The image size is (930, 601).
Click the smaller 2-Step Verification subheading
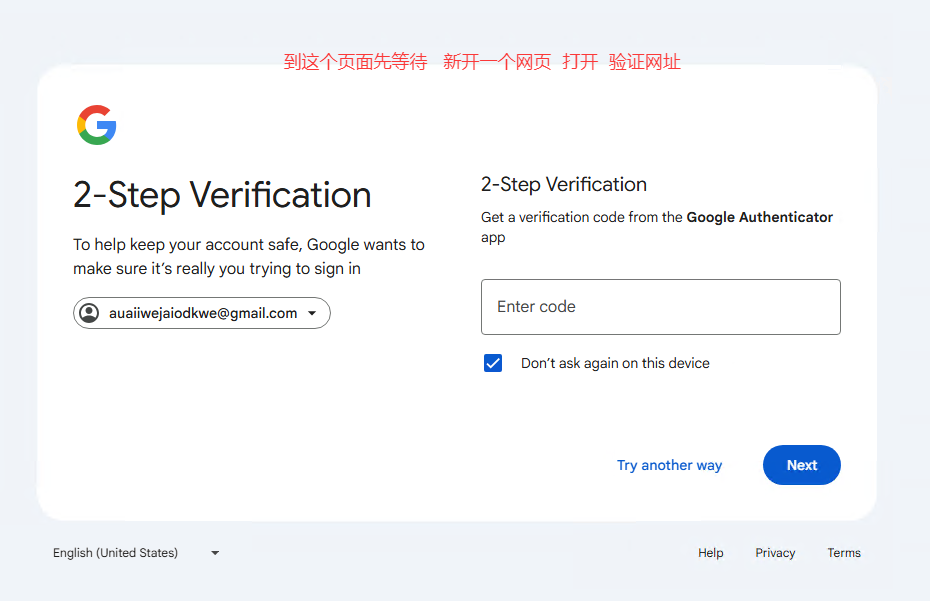pyautogui.click(x=564, y=184)
